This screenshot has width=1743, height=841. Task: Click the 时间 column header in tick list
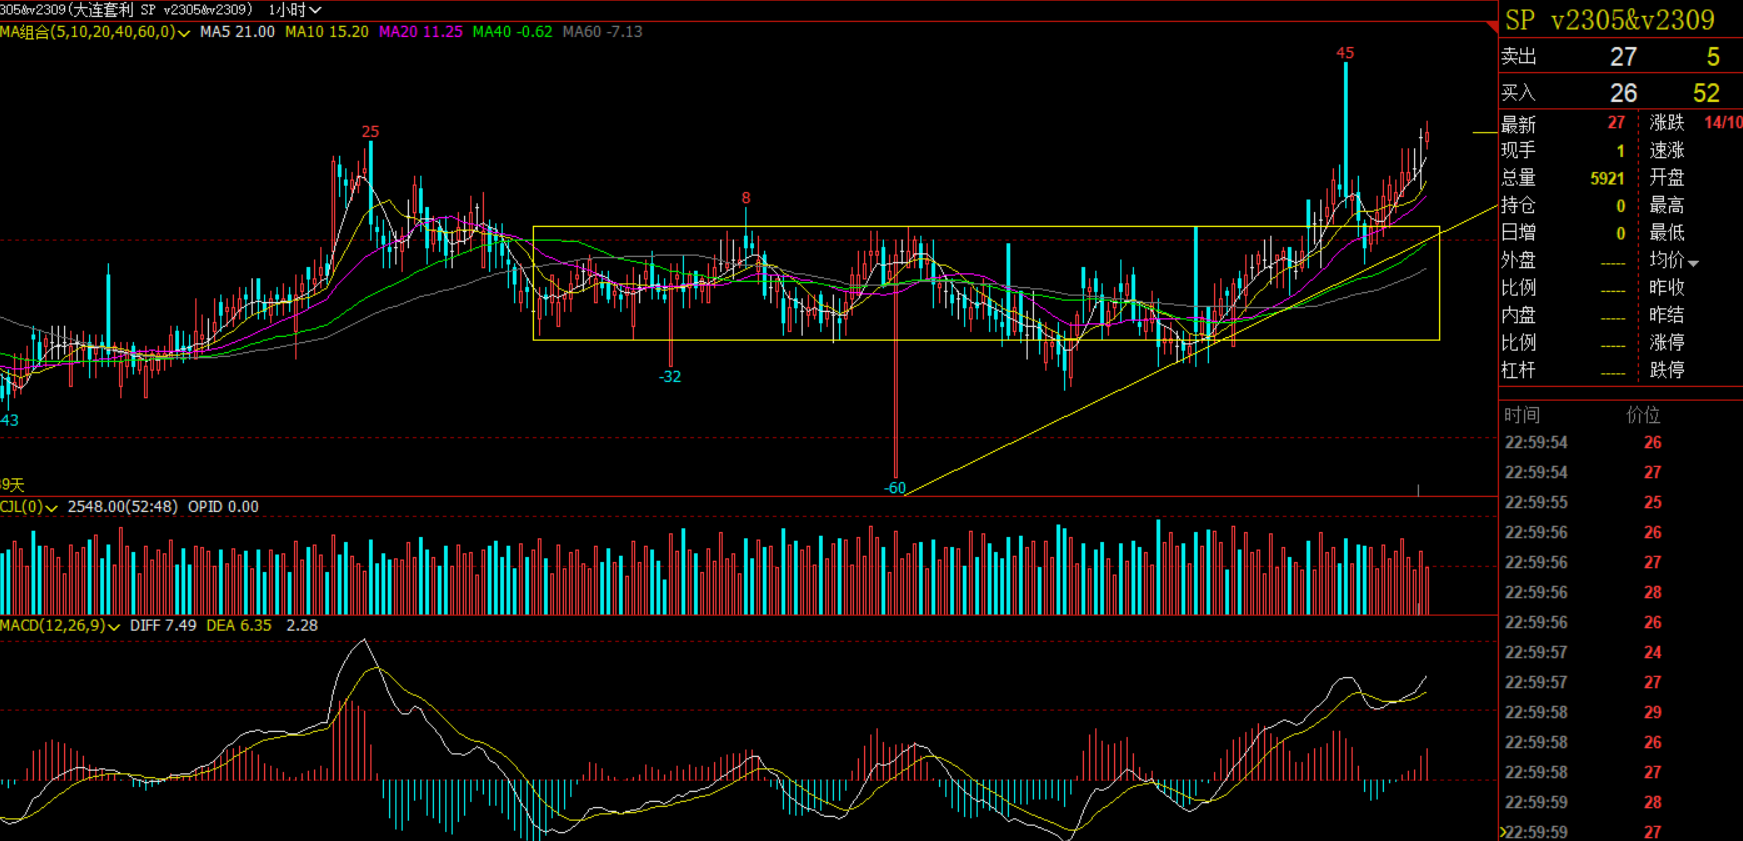pos(1521,415)
